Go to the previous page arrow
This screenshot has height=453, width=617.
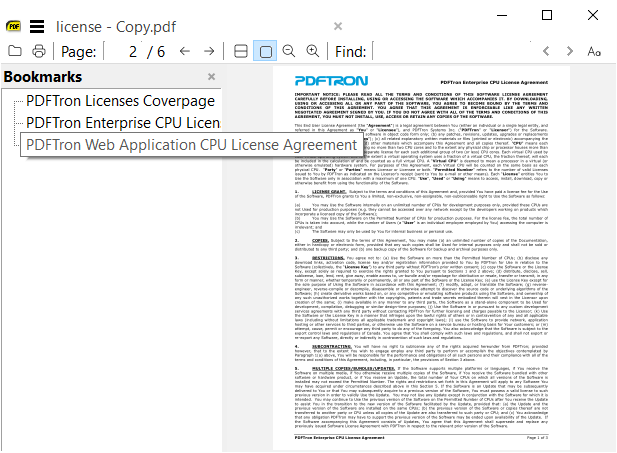pos(185,51)
